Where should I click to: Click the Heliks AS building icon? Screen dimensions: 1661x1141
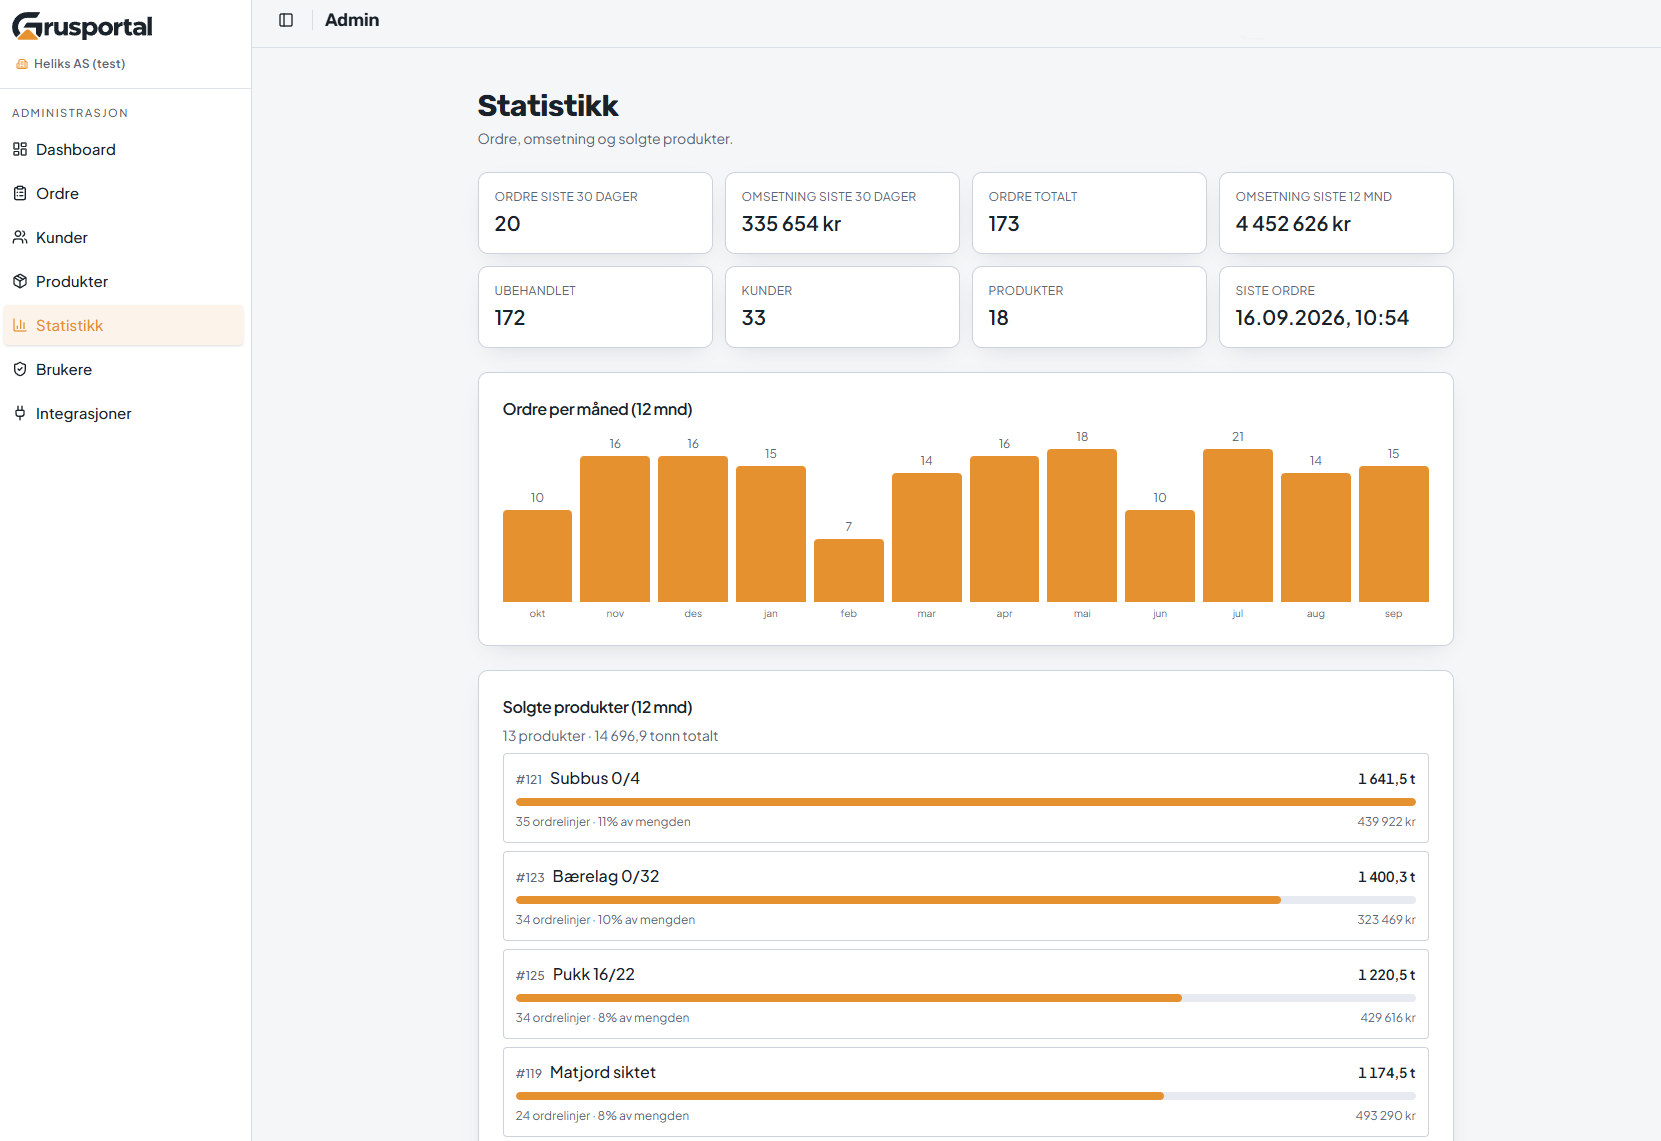coord(22,64)
